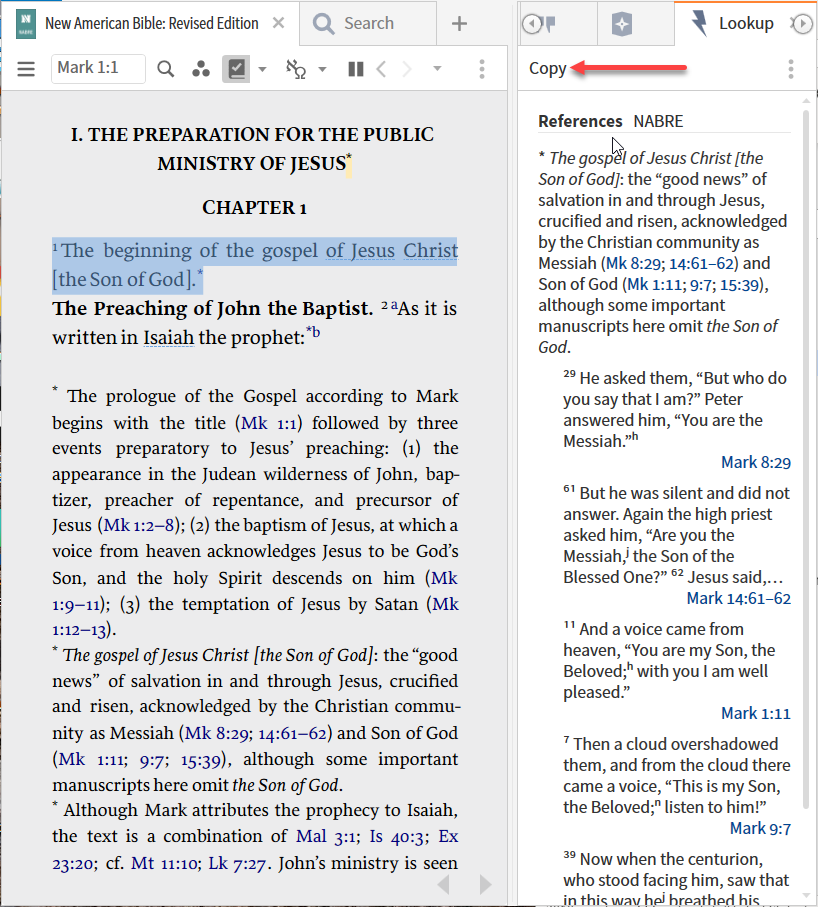Viewport: 818px width, 907px height.
Task: Click the Mt 11:10 cross-reference link
Action: coord(165,863)
